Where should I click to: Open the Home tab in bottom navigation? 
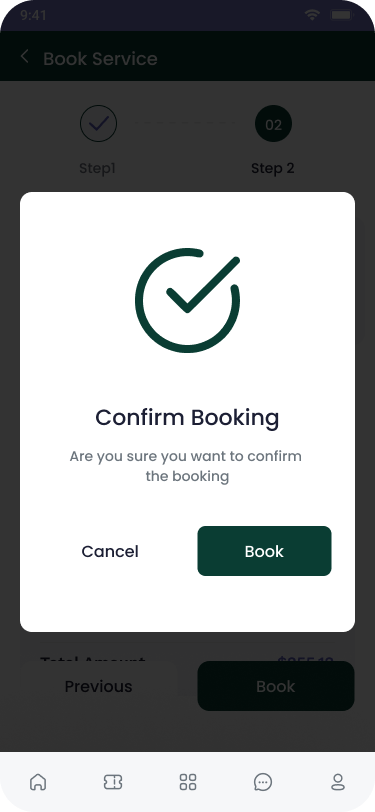38,782
